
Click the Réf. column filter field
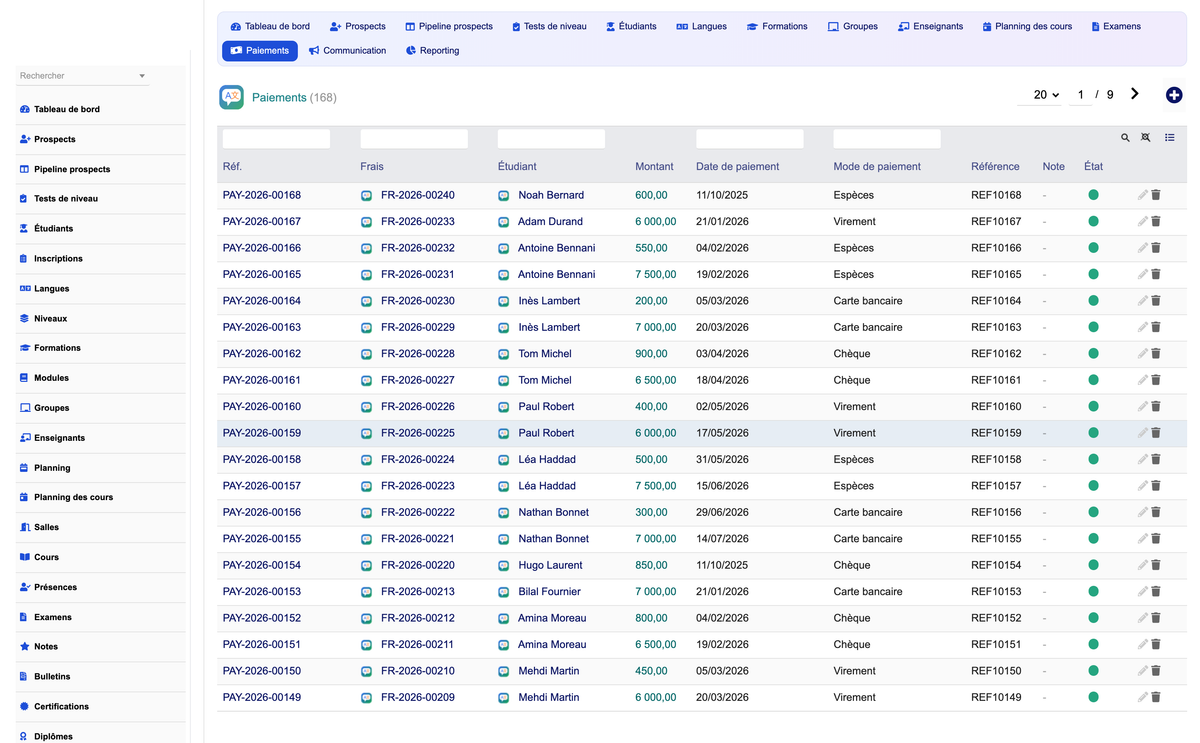(x=276, y=139)
